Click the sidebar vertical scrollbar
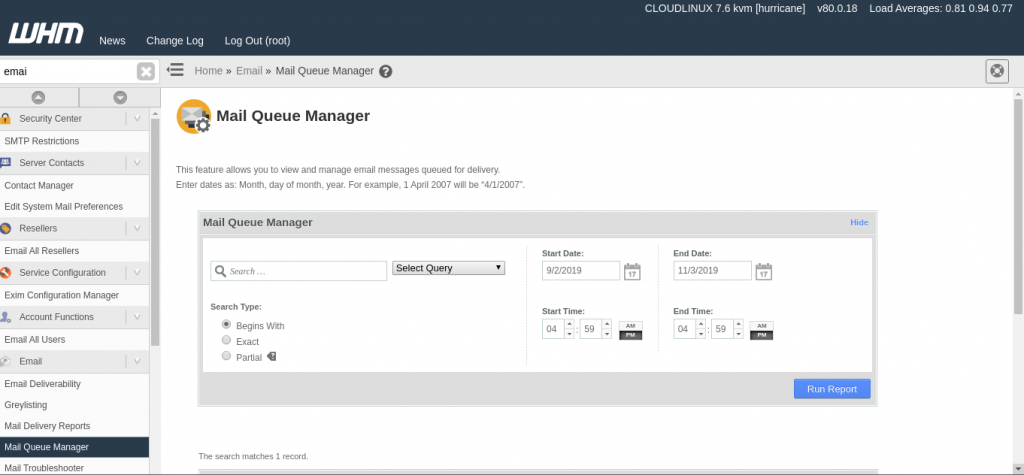Image resolution: width=1024 pixels, height=475 pixels. [155, 232]
